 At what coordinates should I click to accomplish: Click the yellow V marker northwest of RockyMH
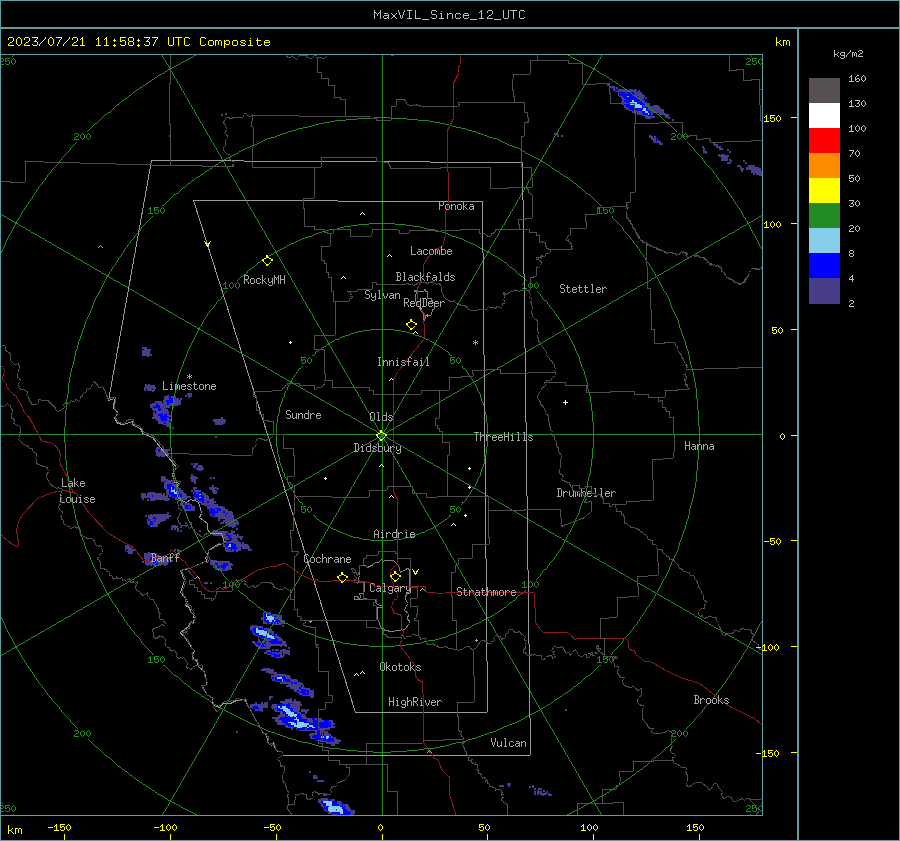click(208, 244)
